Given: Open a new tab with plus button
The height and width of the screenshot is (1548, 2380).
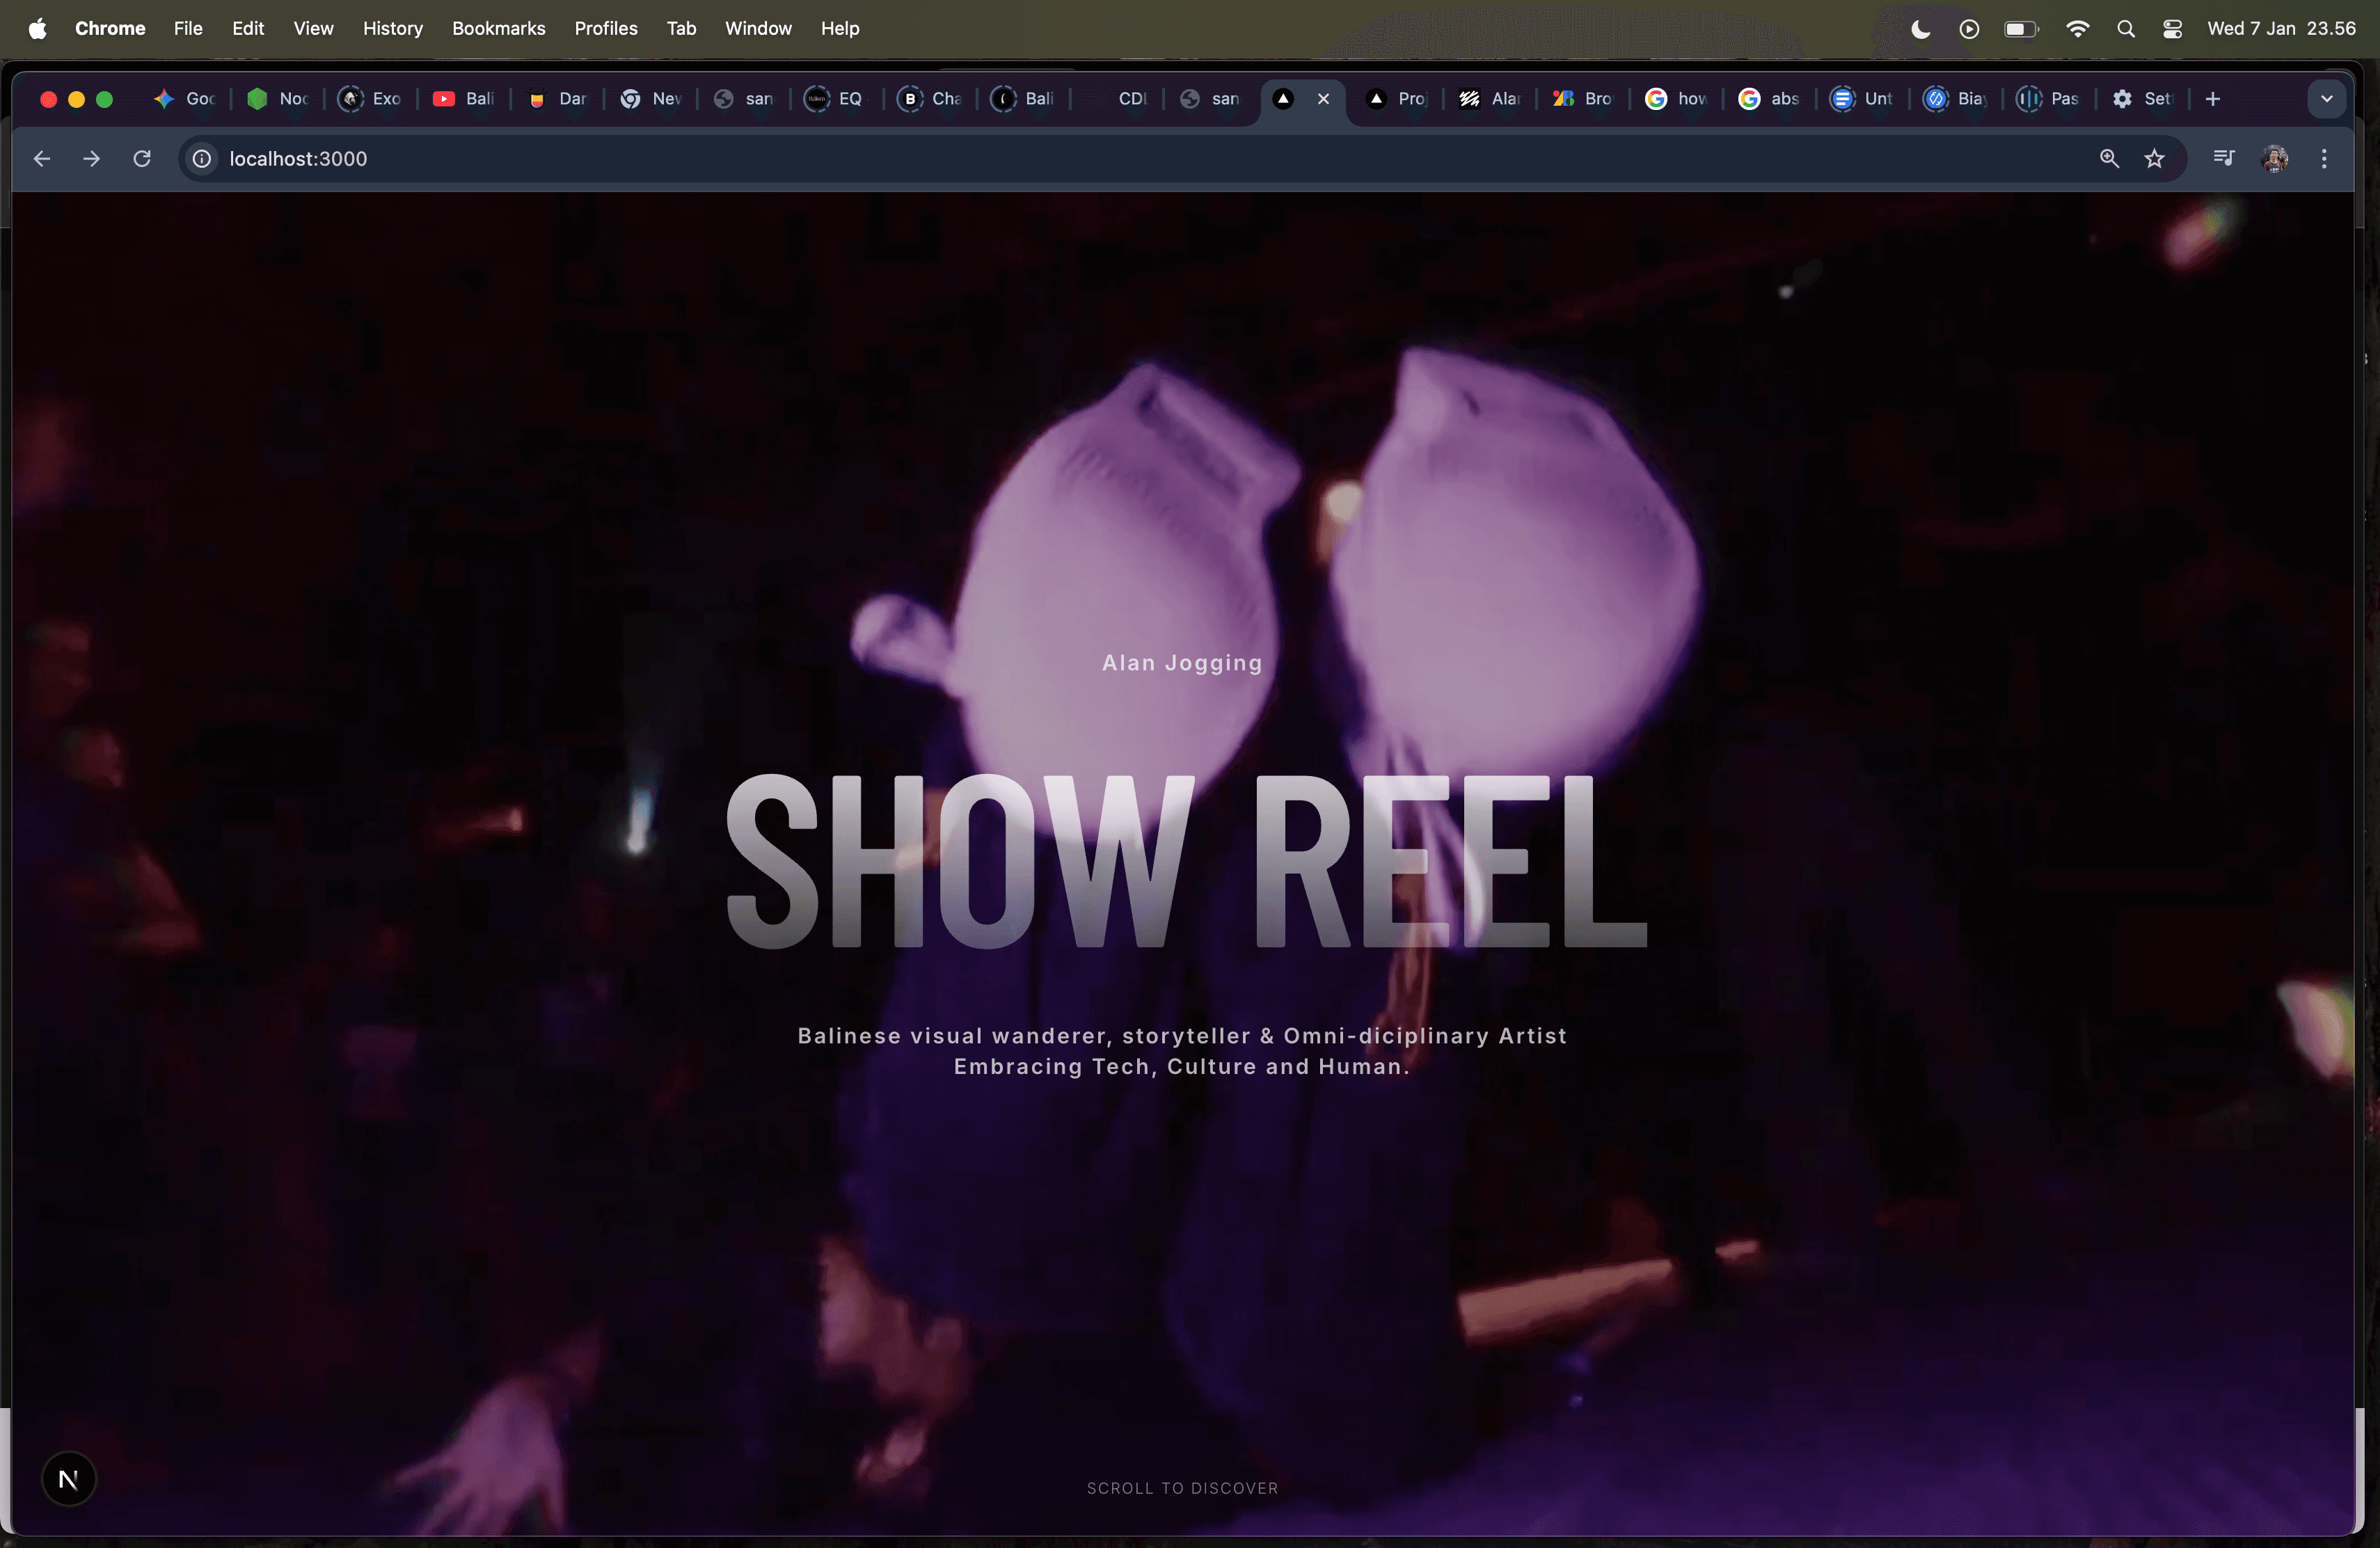Looking at the screenshot, I should coord(2213,99).
